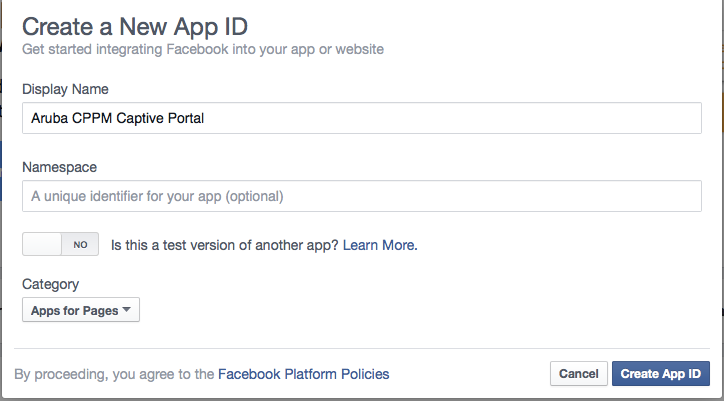Open the Learn More link

click(x=379, y=245)
